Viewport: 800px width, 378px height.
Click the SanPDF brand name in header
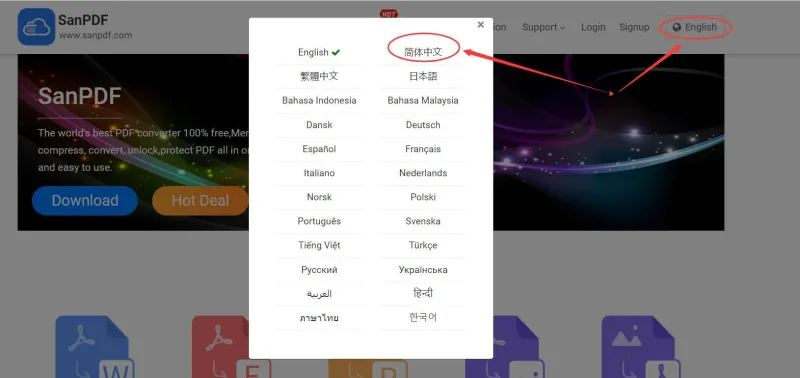tap(83, 20)
